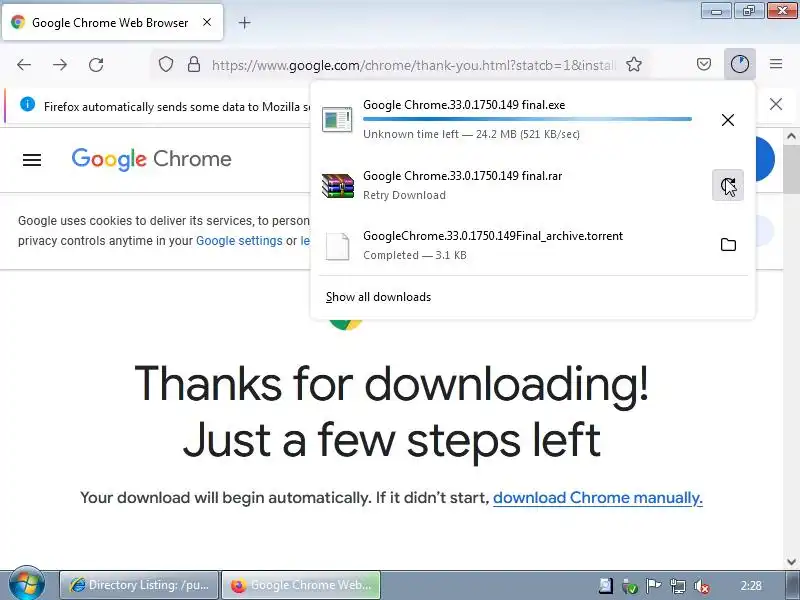Click the taskbar clock showing 2:28

(x=752, y=586)
